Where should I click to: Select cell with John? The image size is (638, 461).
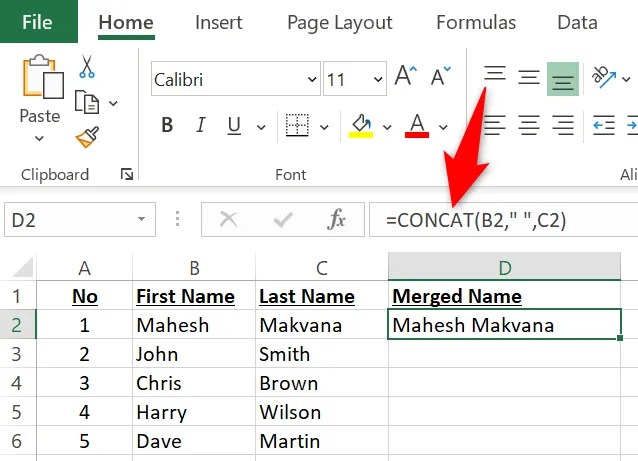coord(194,354)
